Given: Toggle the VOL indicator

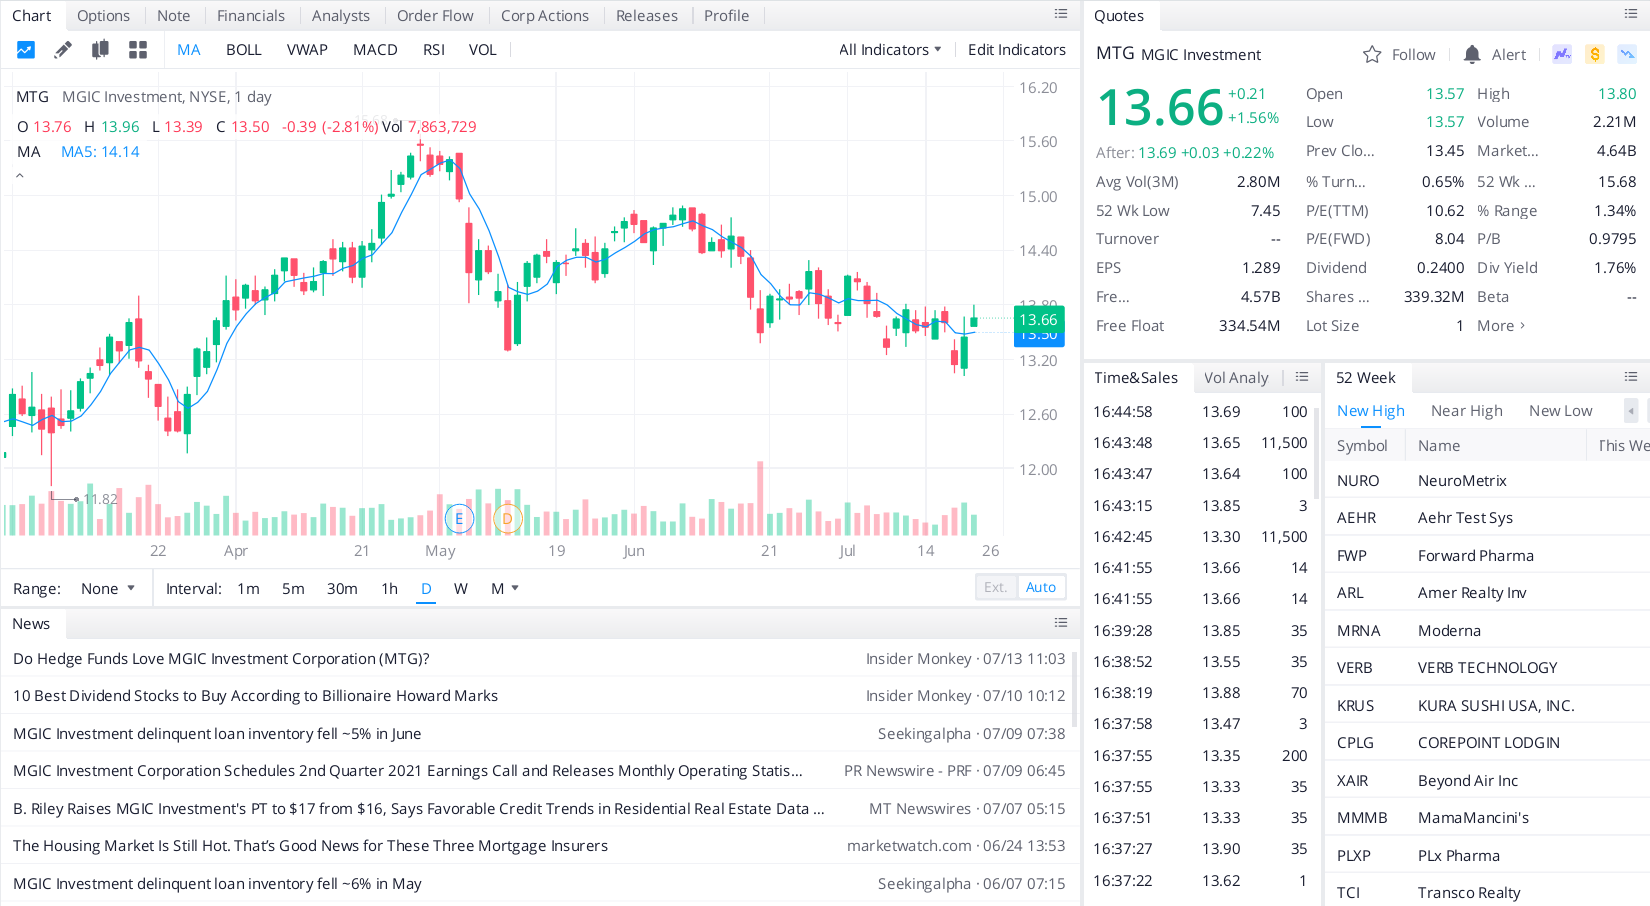Looking at the screenshot, I should (x=483, y=50).
